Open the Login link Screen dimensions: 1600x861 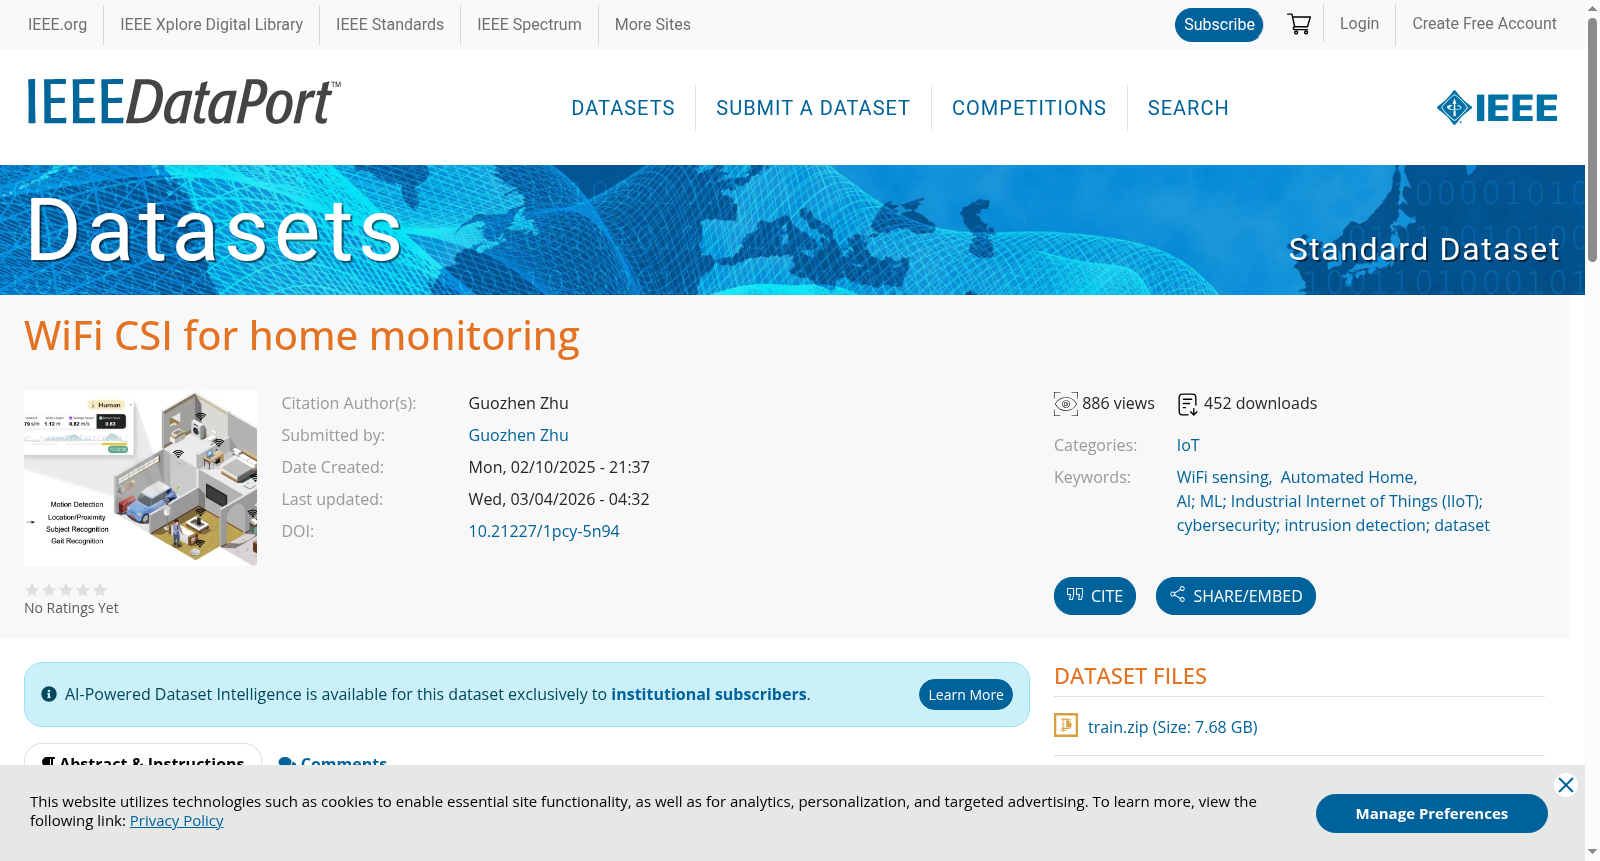tap(1359, 24)
